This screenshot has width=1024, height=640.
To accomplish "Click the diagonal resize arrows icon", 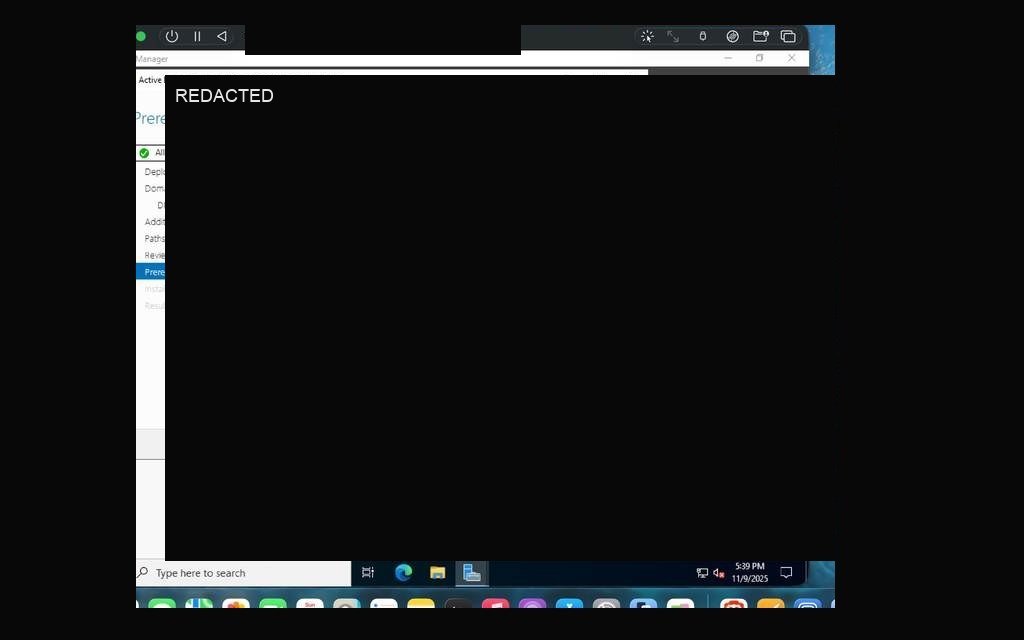I will click(x=673, y=37).
